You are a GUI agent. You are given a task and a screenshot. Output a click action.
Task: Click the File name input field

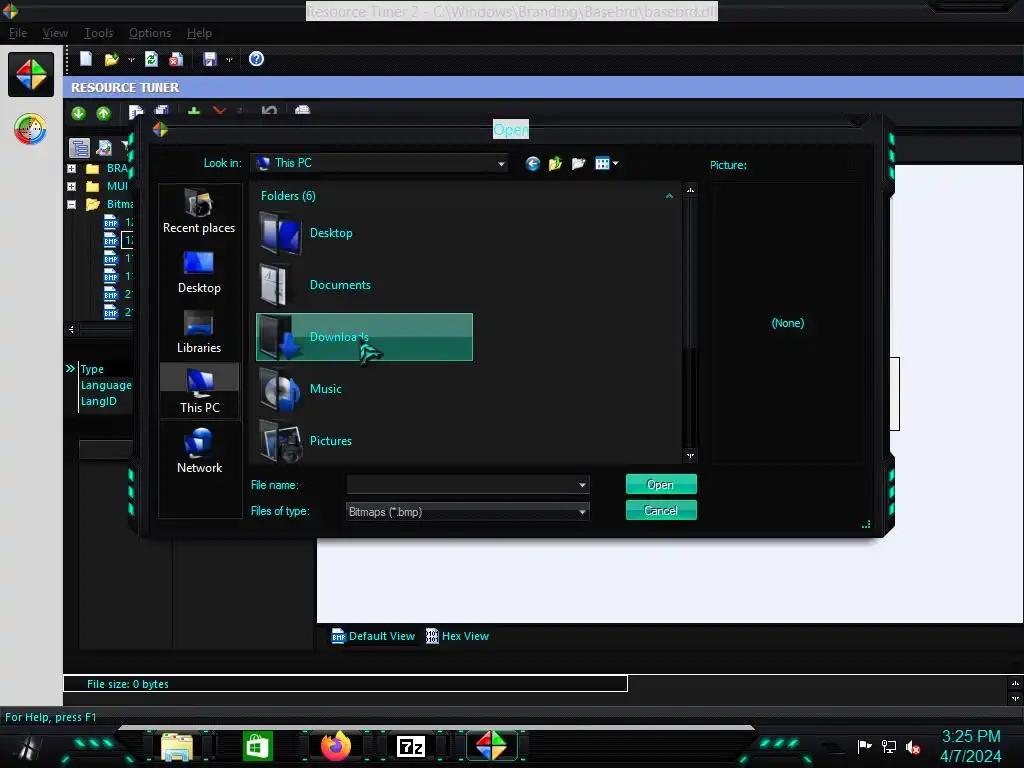point(460,485)
